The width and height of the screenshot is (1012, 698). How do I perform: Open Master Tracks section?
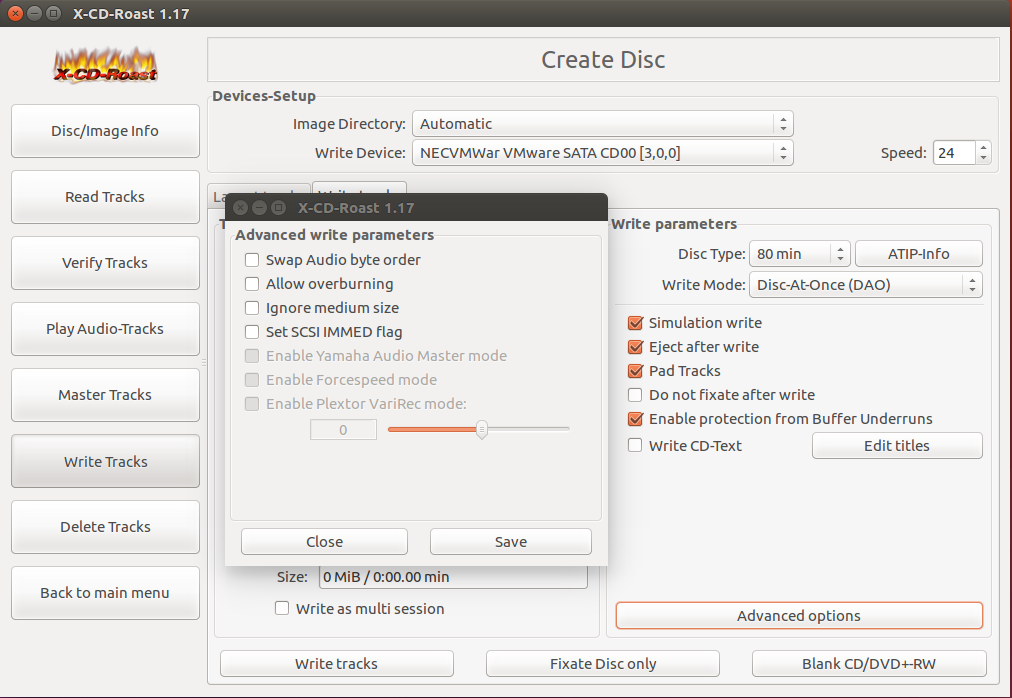click(x=105, y=395)
